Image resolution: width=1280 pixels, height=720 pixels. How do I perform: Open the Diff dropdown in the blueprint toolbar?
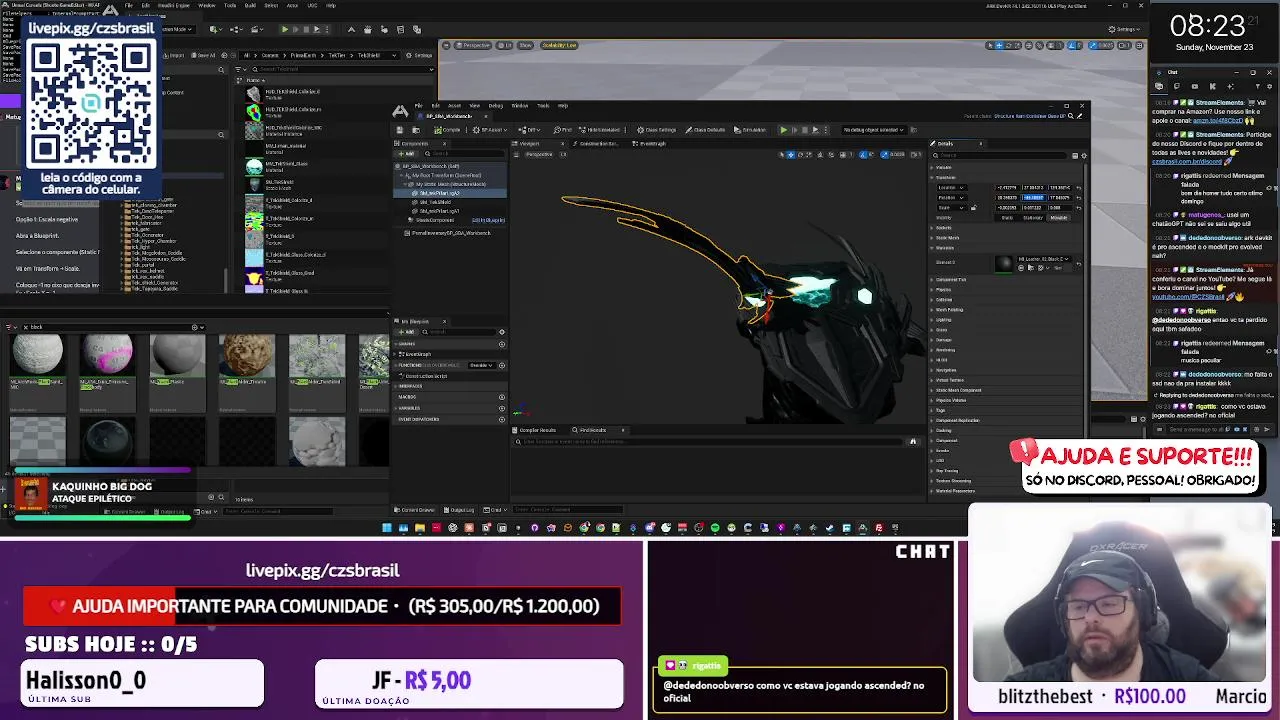(529, 130)
